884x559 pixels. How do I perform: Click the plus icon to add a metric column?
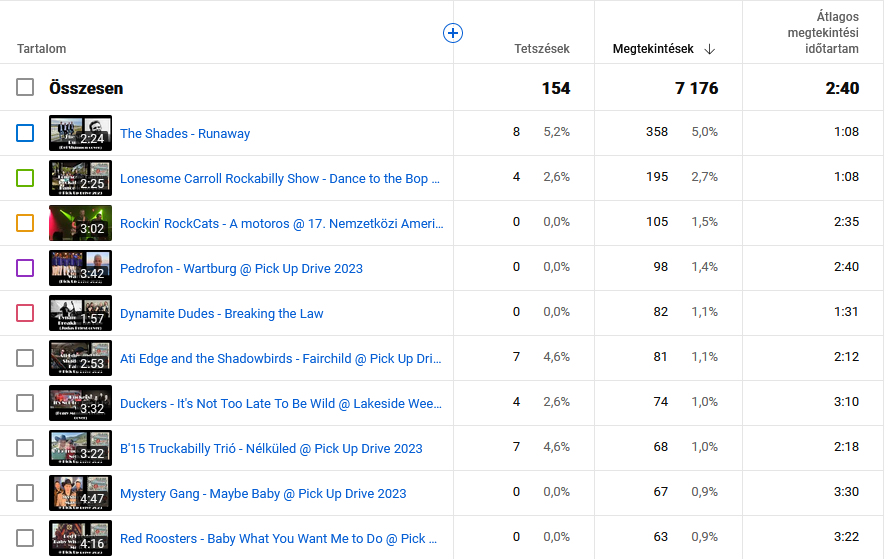(x=453, y=33)
